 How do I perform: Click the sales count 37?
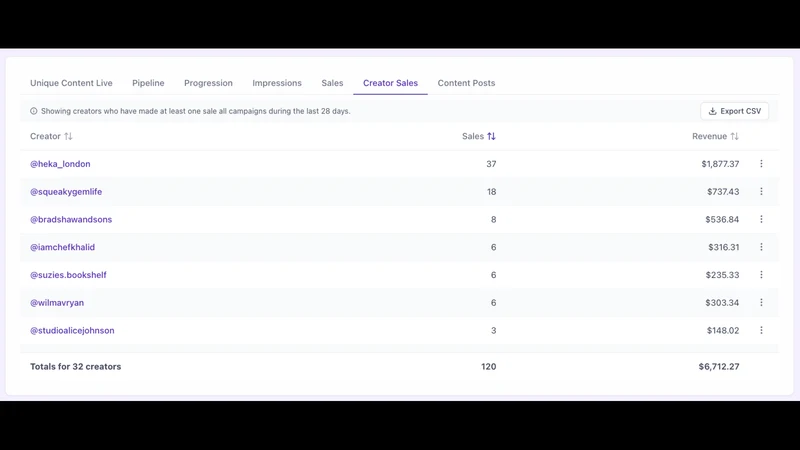491,164
